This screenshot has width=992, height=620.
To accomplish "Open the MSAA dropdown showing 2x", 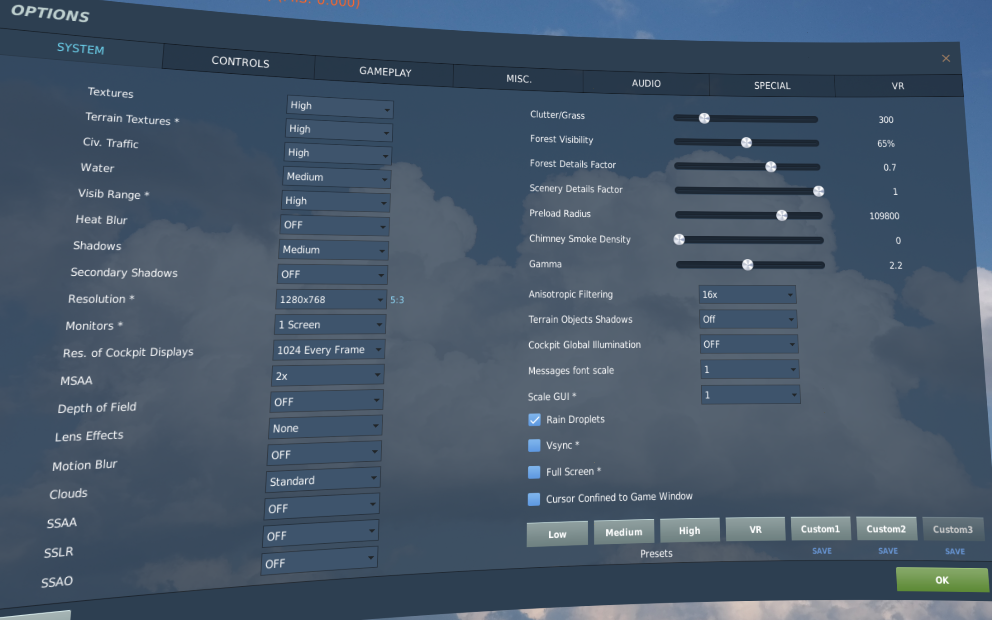I will coord(326,375).
